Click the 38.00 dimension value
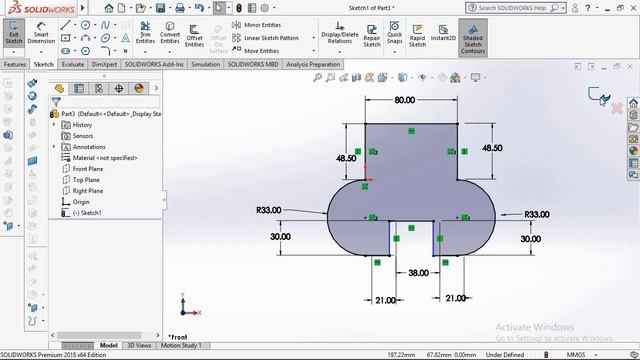This screenshot has width=640, height=360. click(x=418, y=273)
